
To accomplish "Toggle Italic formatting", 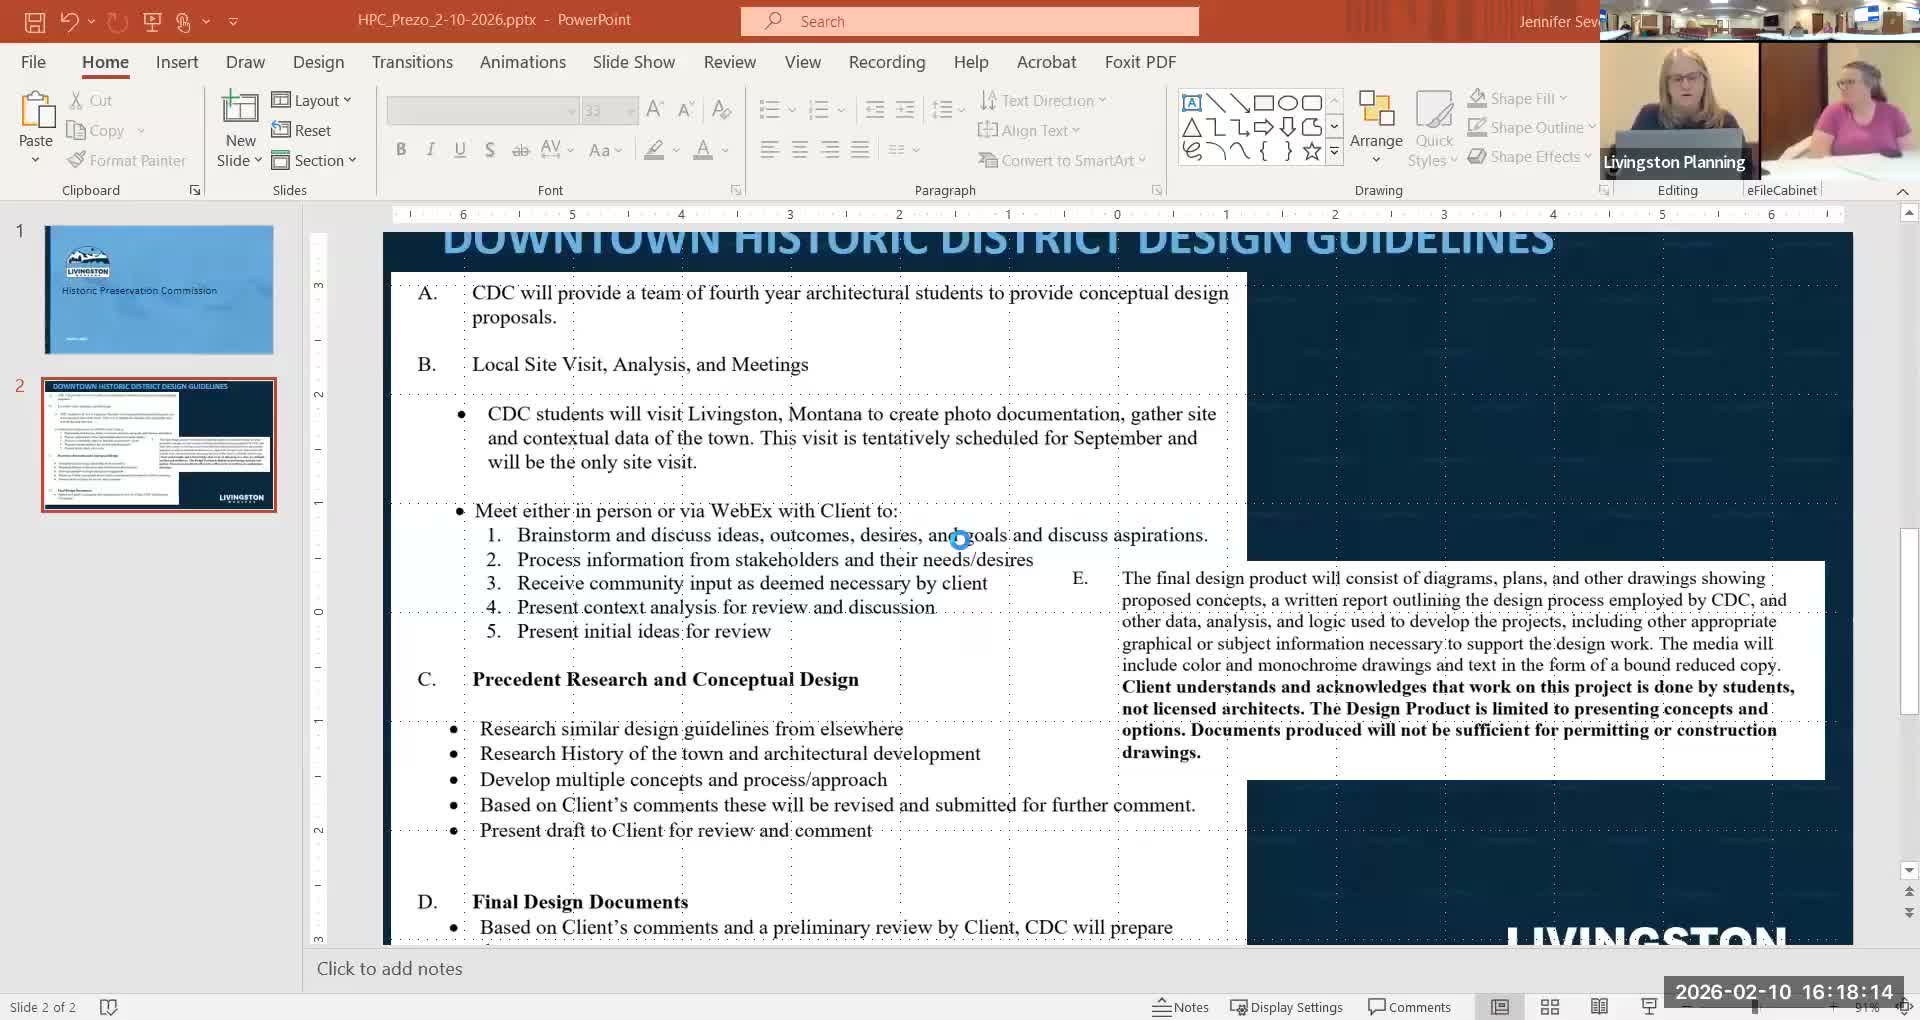I will pos(430,150).
